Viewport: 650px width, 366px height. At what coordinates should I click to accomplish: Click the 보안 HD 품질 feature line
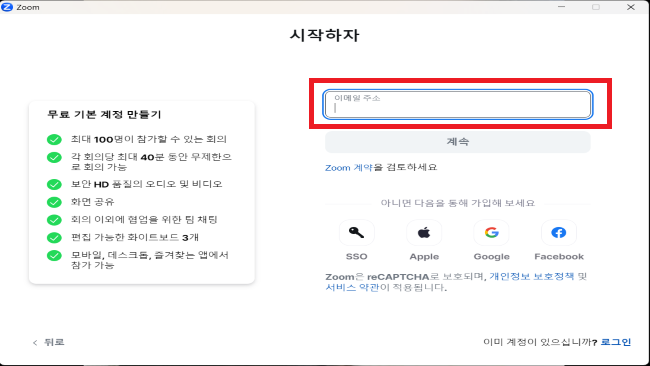tap(146, 184)
